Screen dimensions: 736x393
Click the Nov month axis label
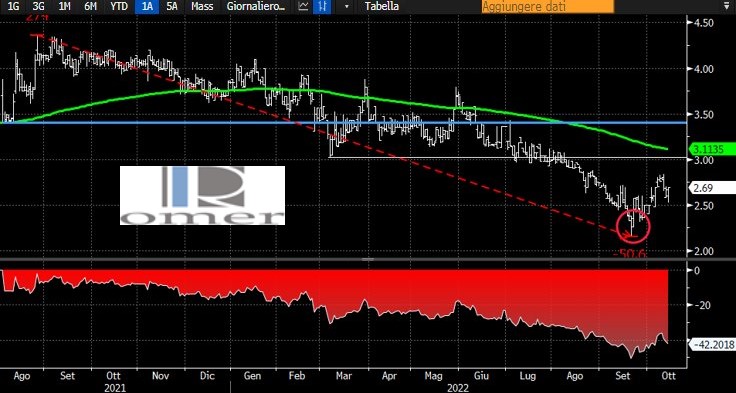[161, 376]
